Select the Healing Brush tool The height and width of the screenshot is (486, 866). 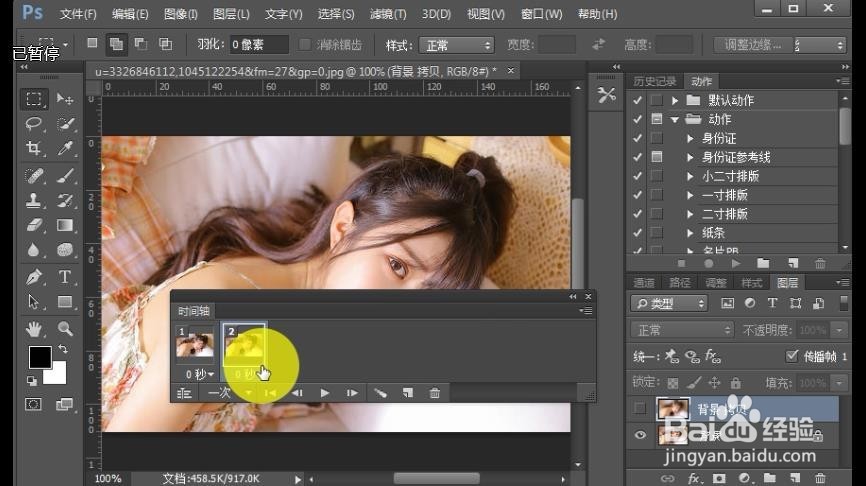point(34,176)
